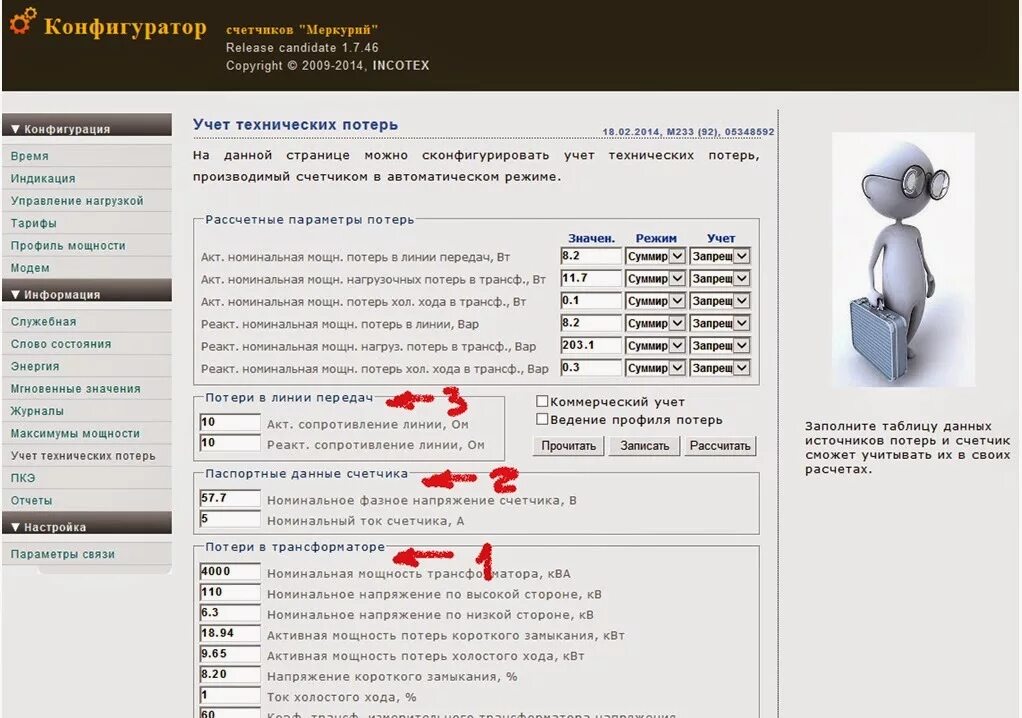This screenshot has width=1022, height=718.
Task: Click the Учет column header
Action: pyautogui.click(x=721, y=238)
